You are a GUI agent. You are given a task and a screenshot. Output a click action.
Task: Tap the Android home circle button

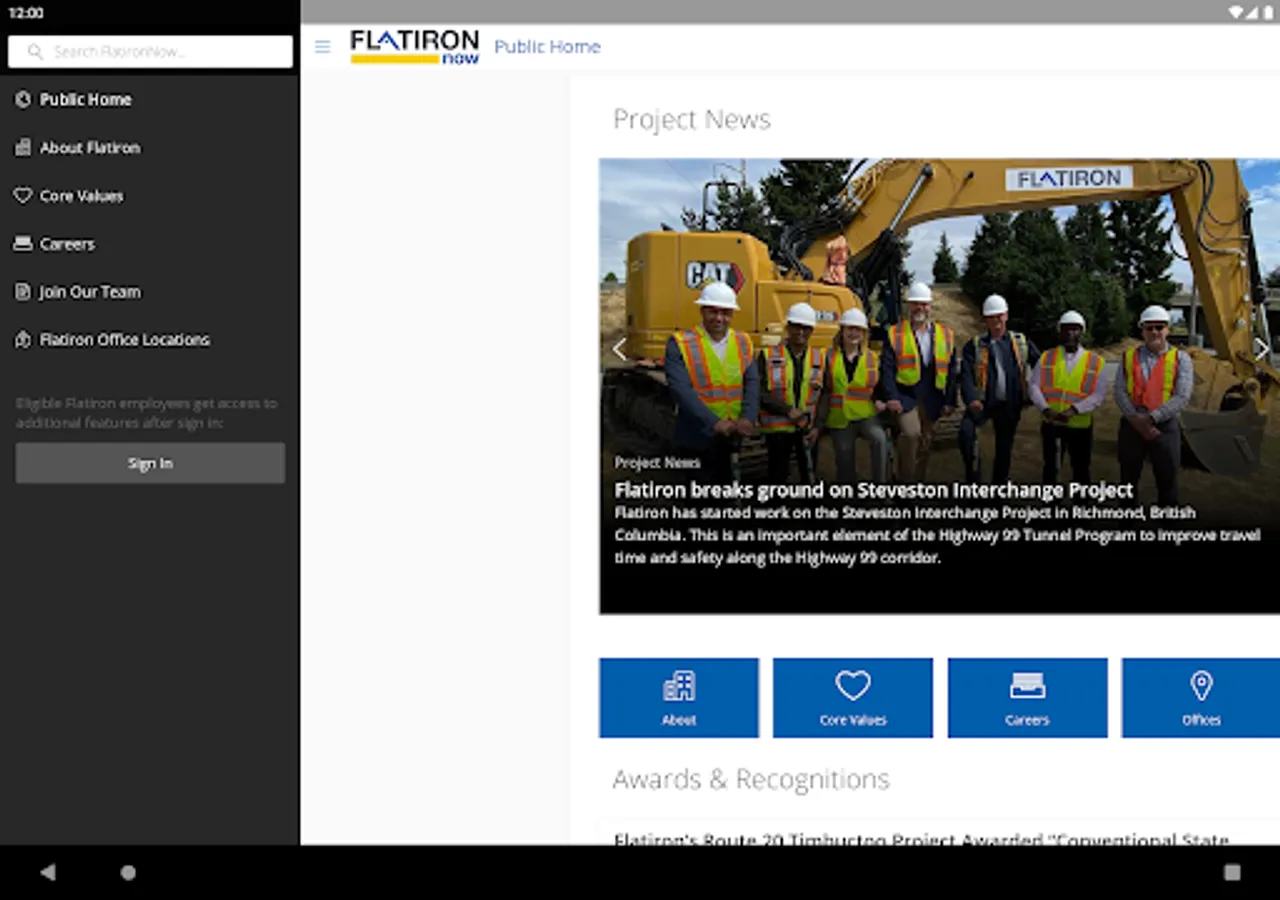click(128, 872)
